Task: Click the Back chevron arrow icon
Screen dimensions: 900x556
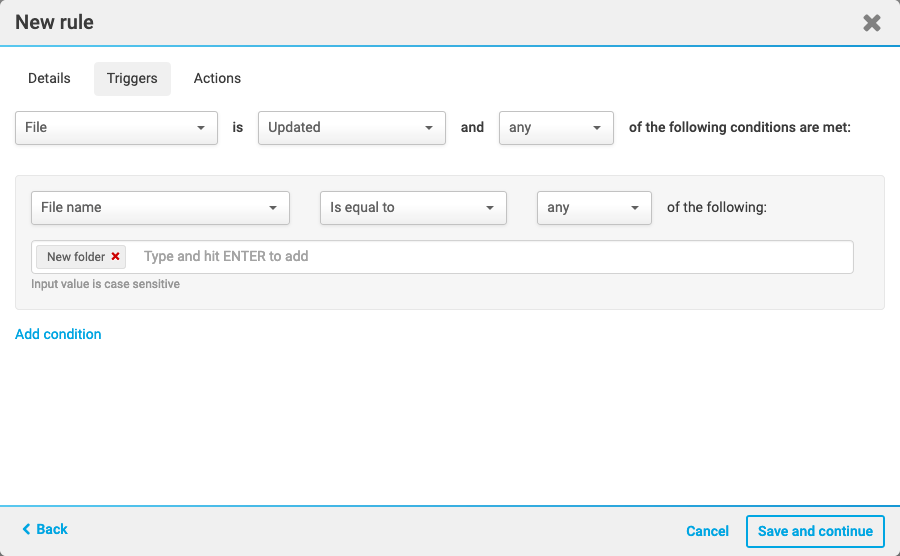Action: tap(27, 529)
